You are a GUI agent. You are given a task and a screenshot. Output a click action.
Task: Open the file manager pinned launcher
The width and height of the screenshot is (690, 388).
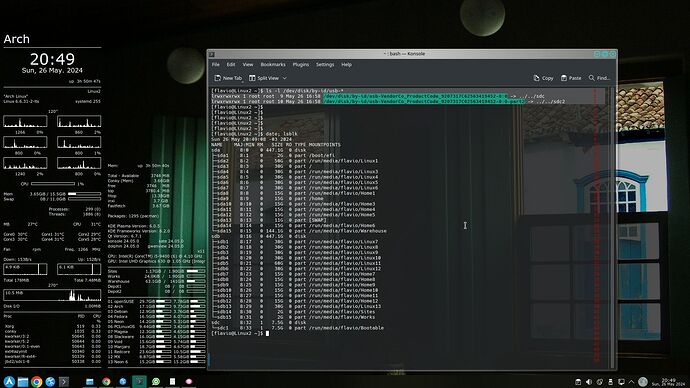point(23,381)
